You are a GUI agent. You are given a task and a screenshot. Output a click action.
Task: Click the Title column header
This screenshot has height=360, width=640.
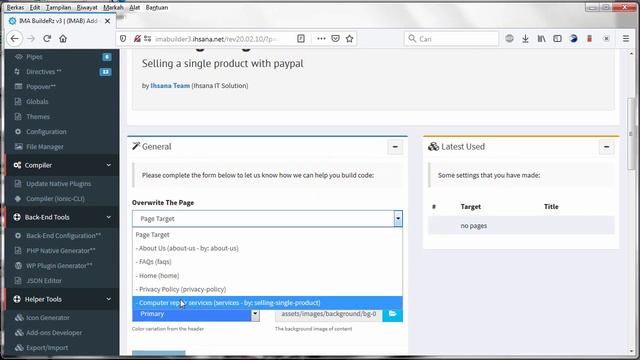point(551,207)
